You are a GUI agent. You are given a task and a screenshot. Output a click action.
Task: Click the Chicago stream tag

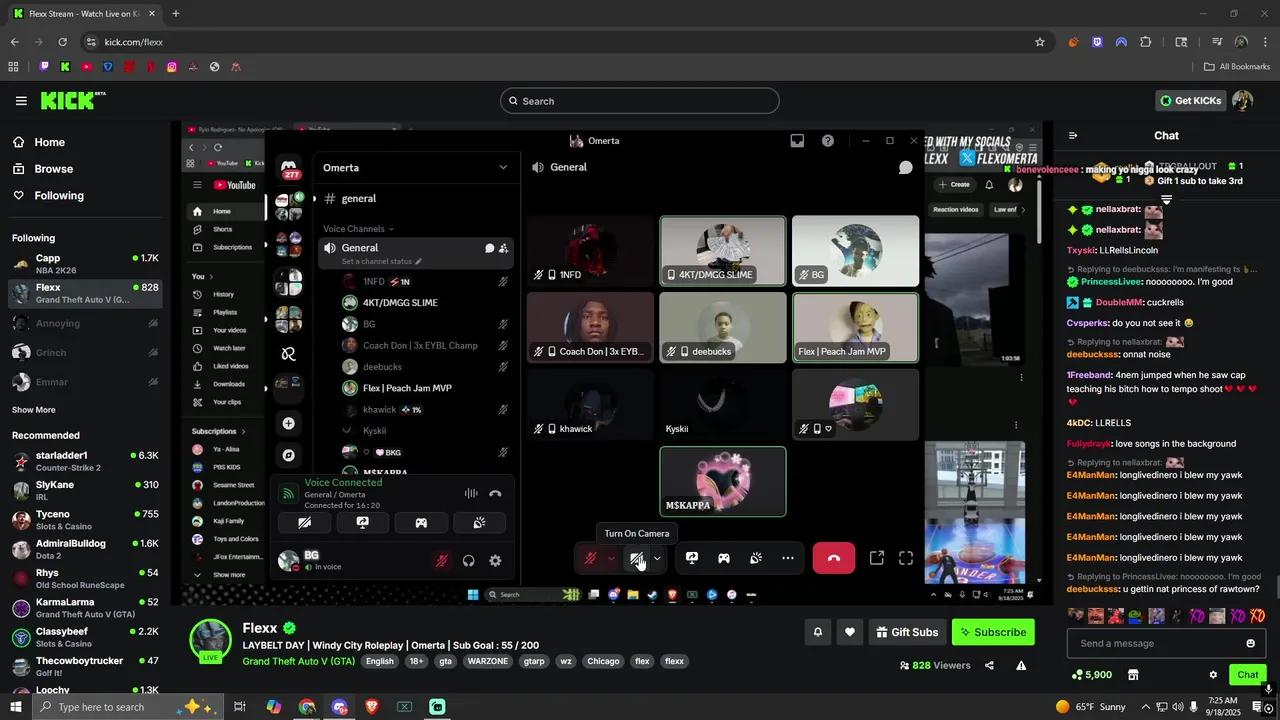tap(603, 661)
